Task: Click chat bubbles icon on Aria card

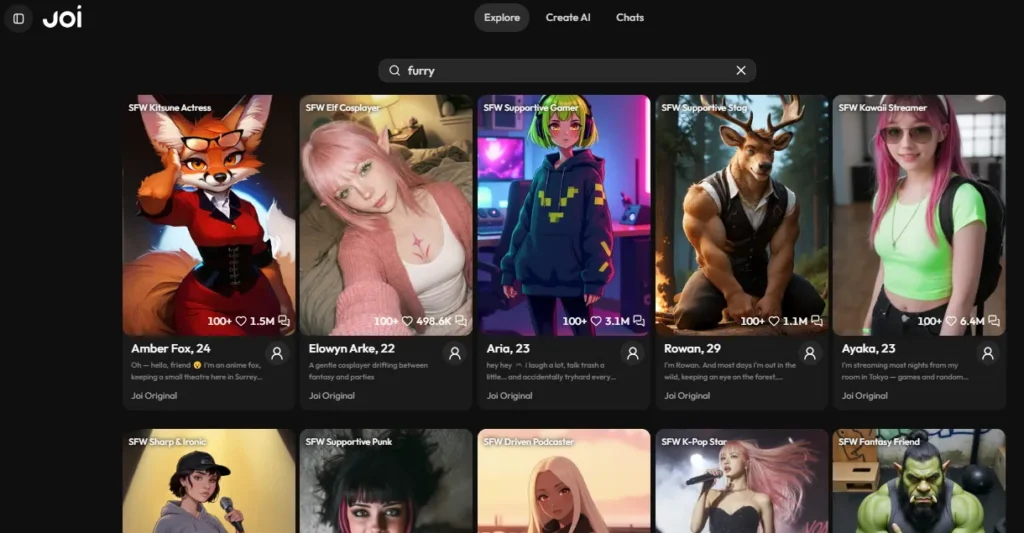Action: [x=639, y=321]
